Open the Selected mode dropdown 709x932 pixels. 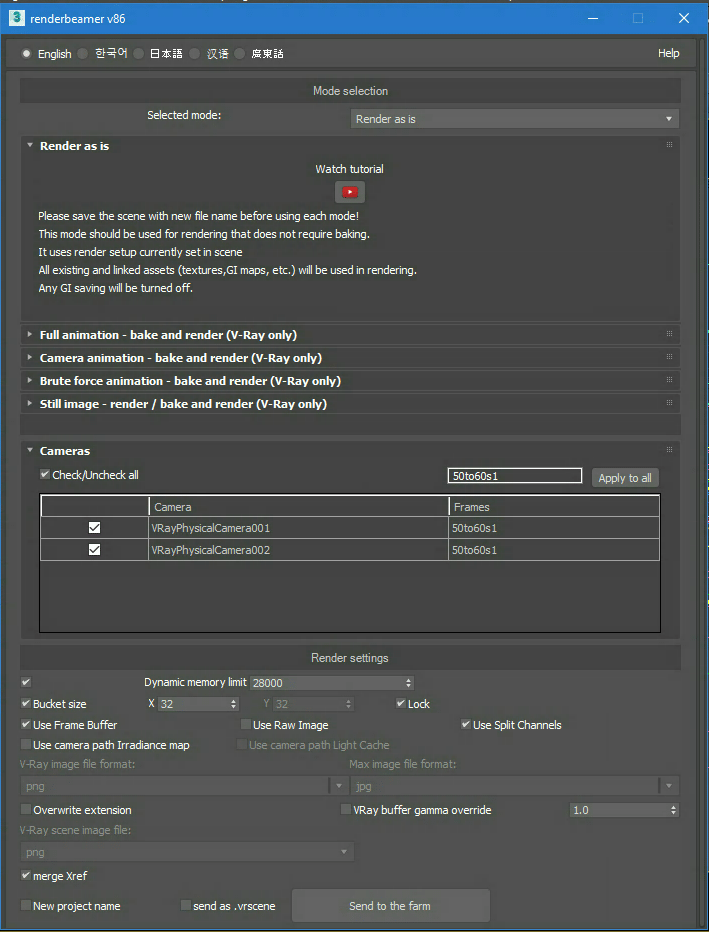[x=515, y=119]
